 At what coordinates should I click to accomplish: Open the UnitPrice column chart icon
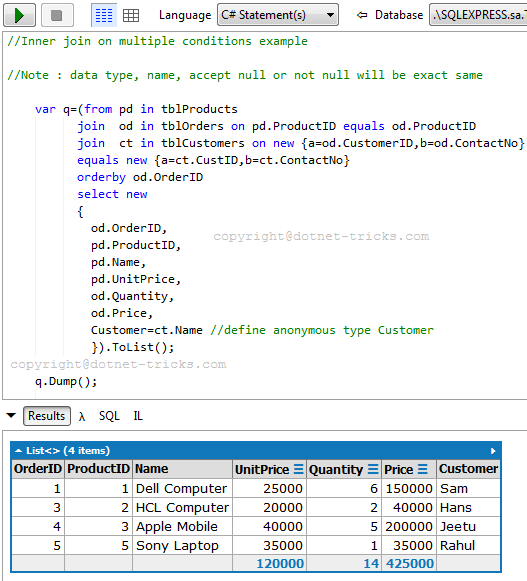click(299, 469)
